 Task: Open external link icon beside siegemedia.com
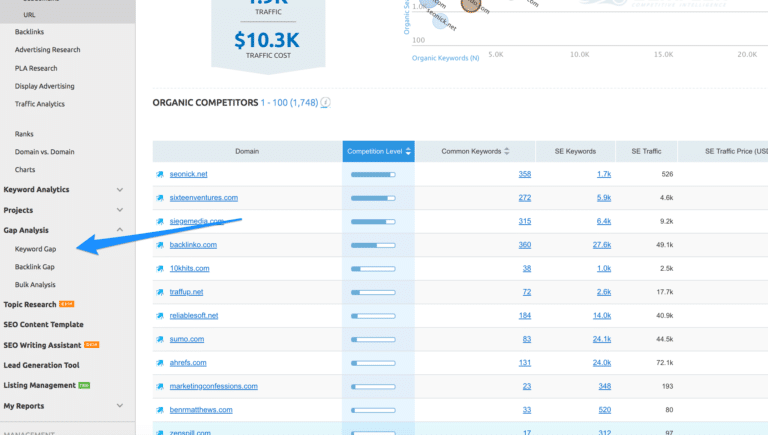coord(160,221)
